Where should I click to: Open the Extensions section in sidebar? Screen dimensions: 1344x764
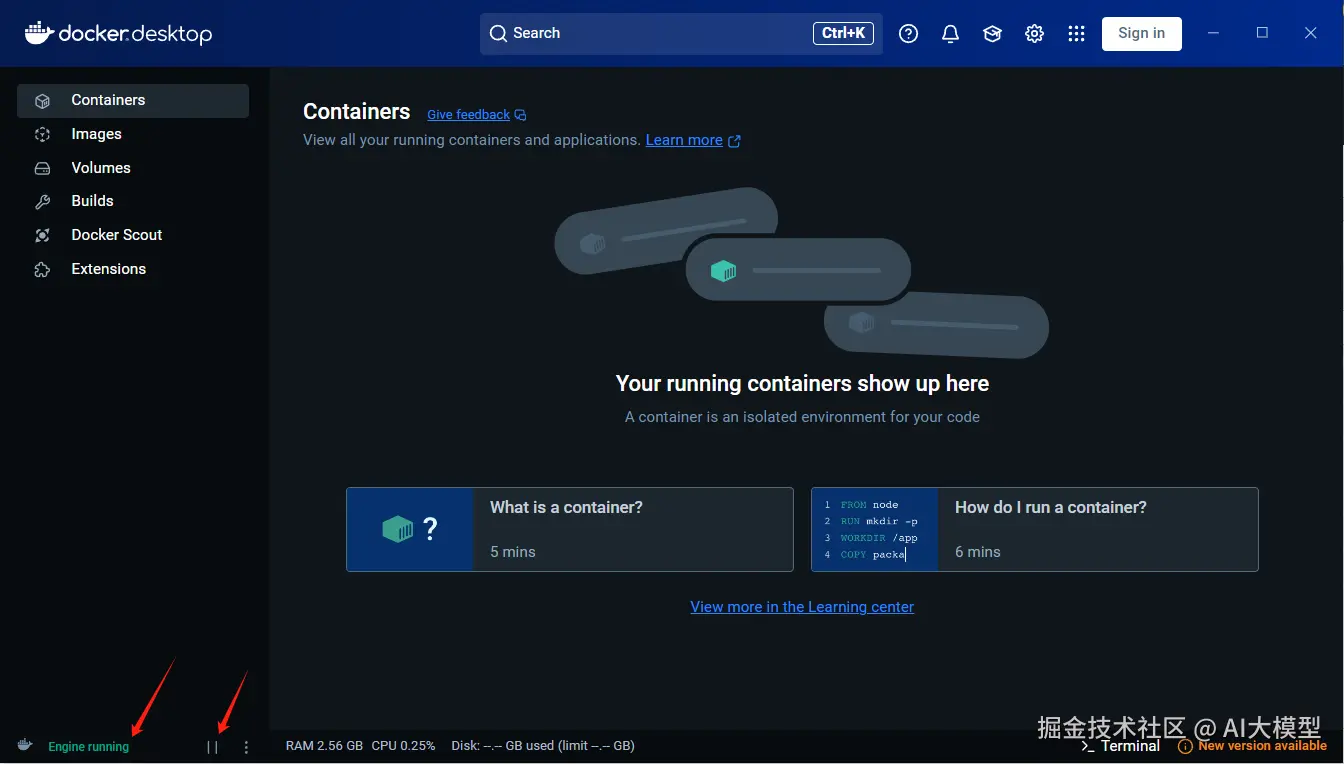133,269
